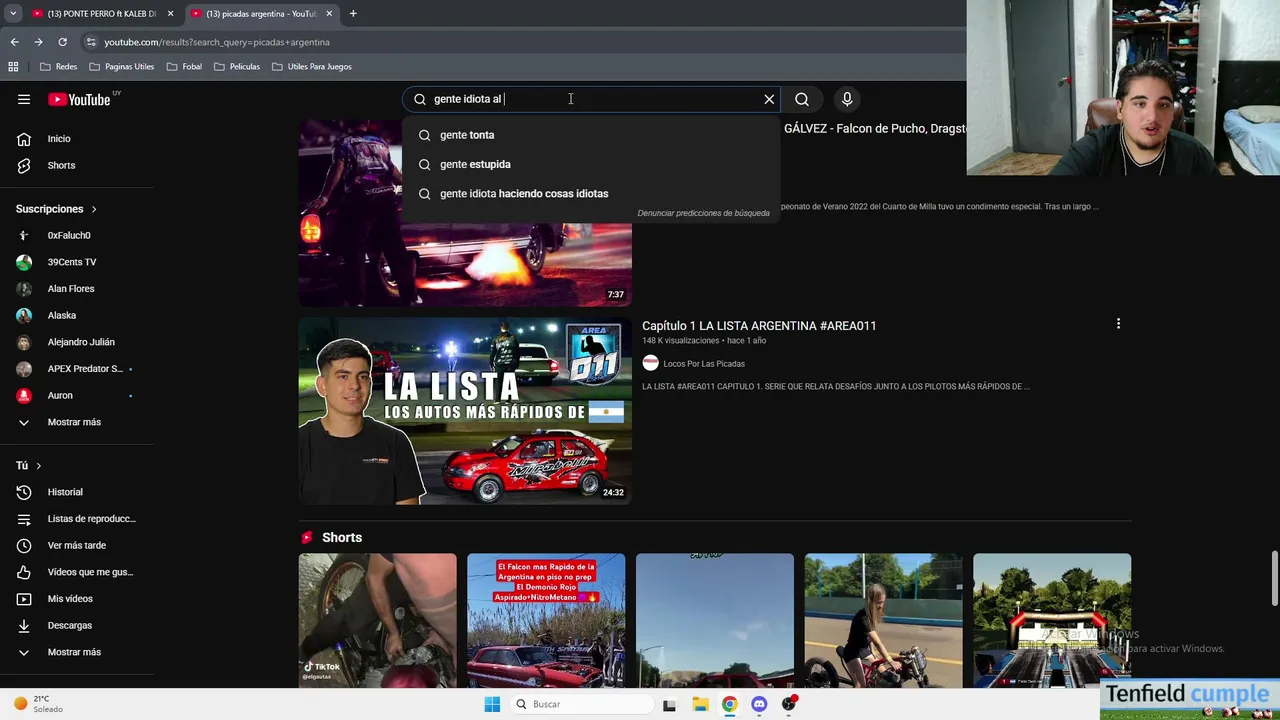Reload the YouTube page
The height and width of the screenshot is (720, 1280).
pyautogui.click(x=62, y=42)
